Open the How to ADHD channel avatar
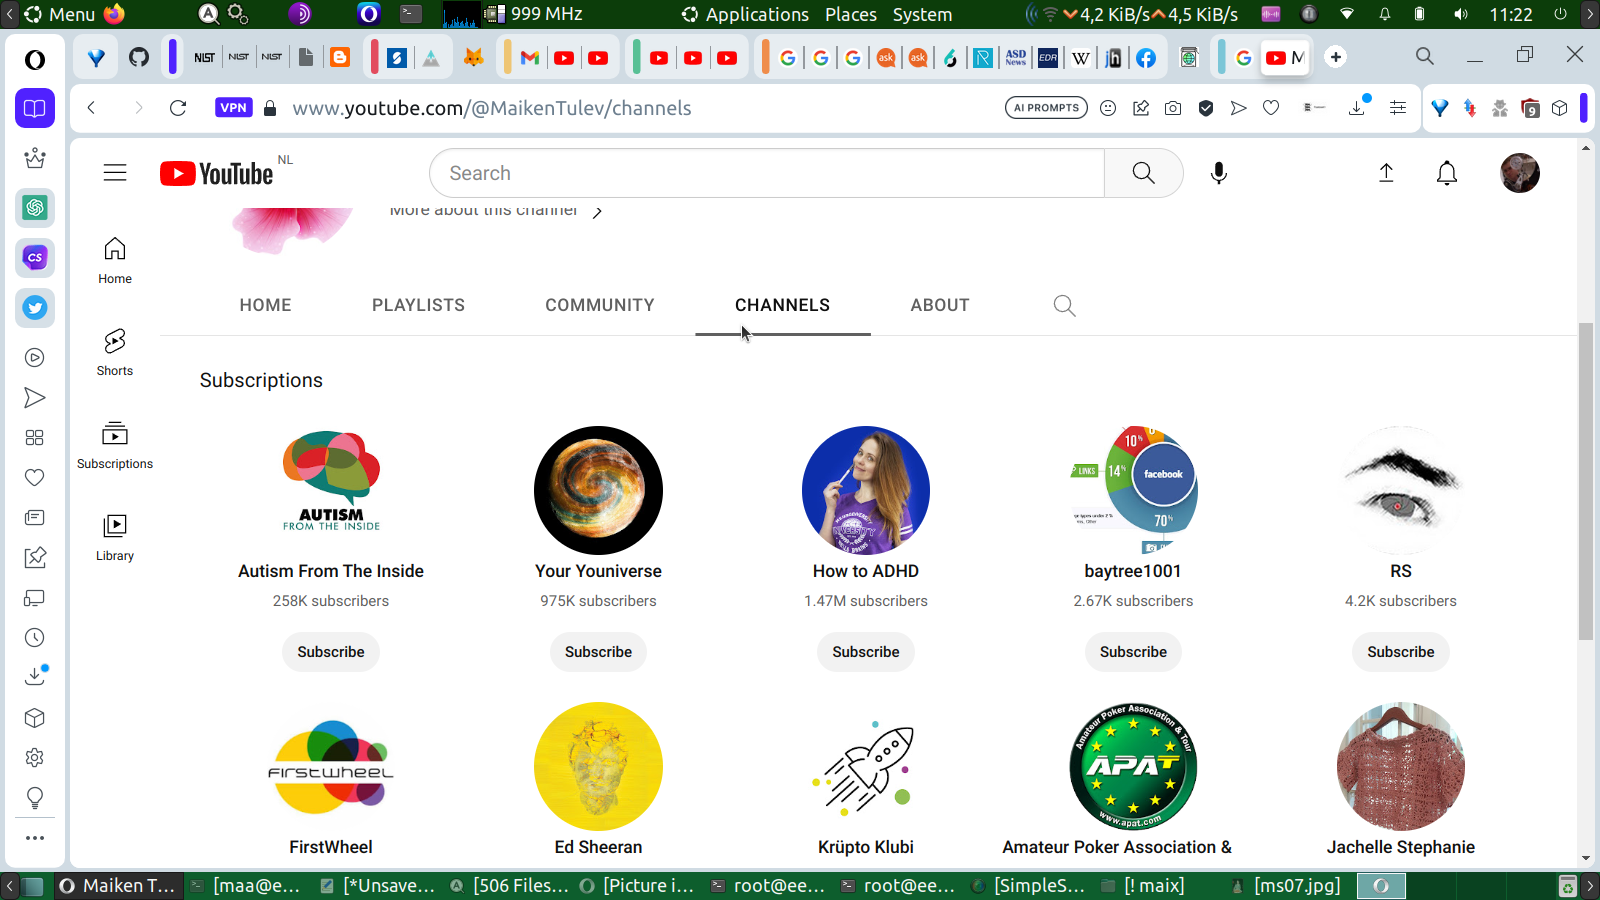 pyautogui.click(x=866, y=490)
